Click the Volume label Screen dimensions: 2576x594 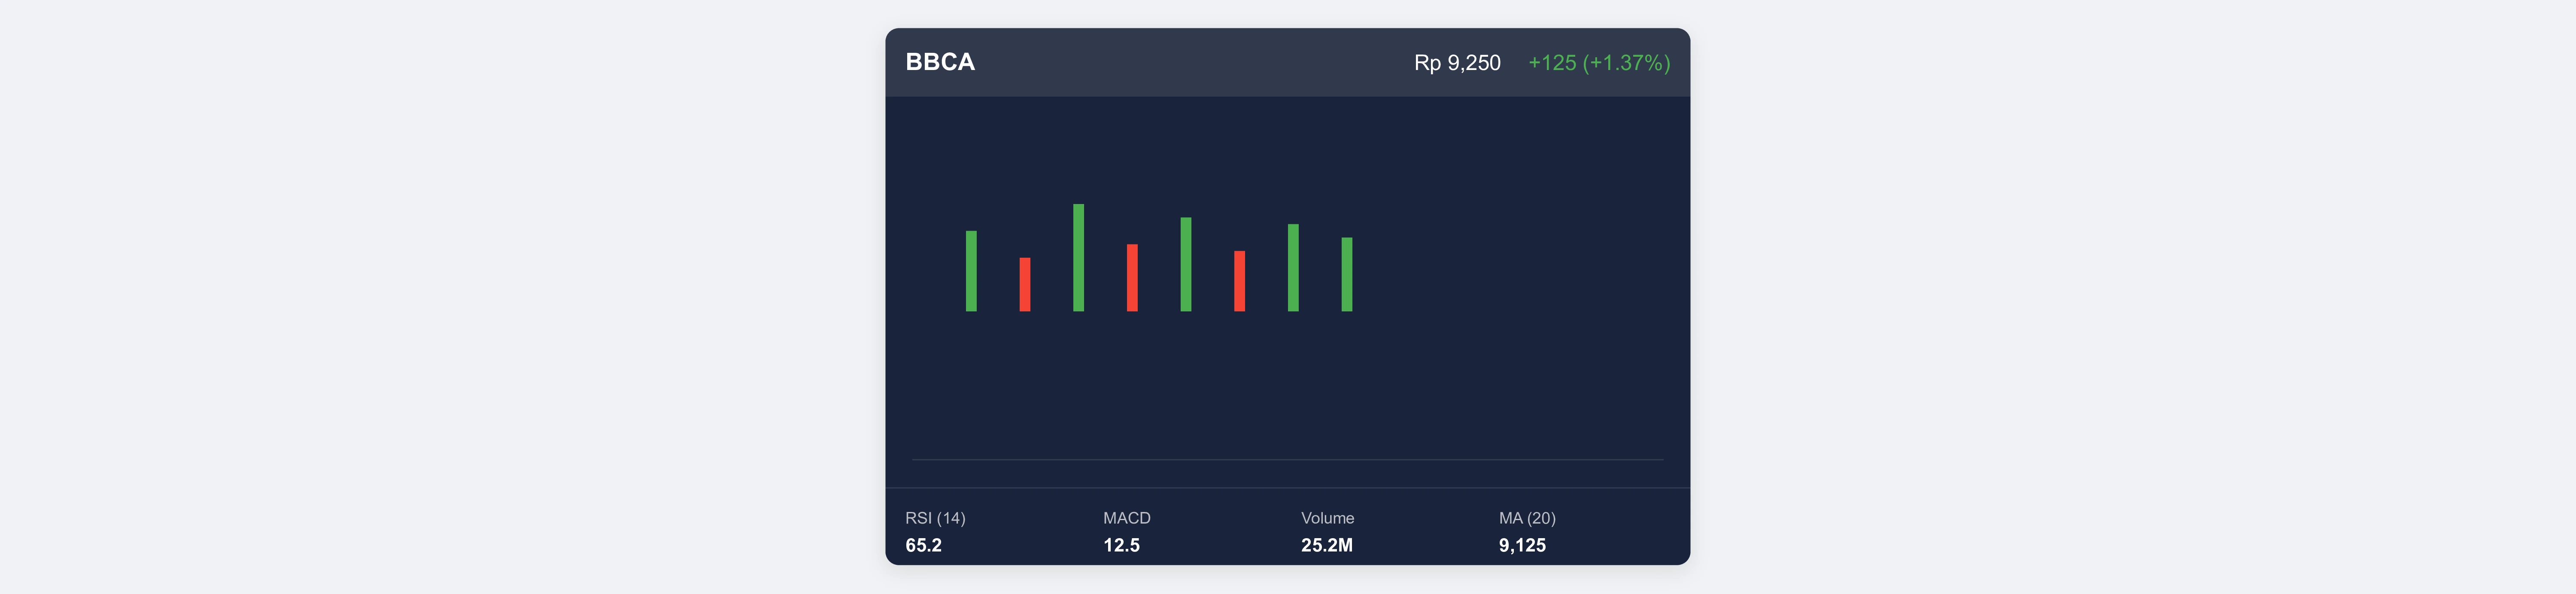(x=1327, y=518)
